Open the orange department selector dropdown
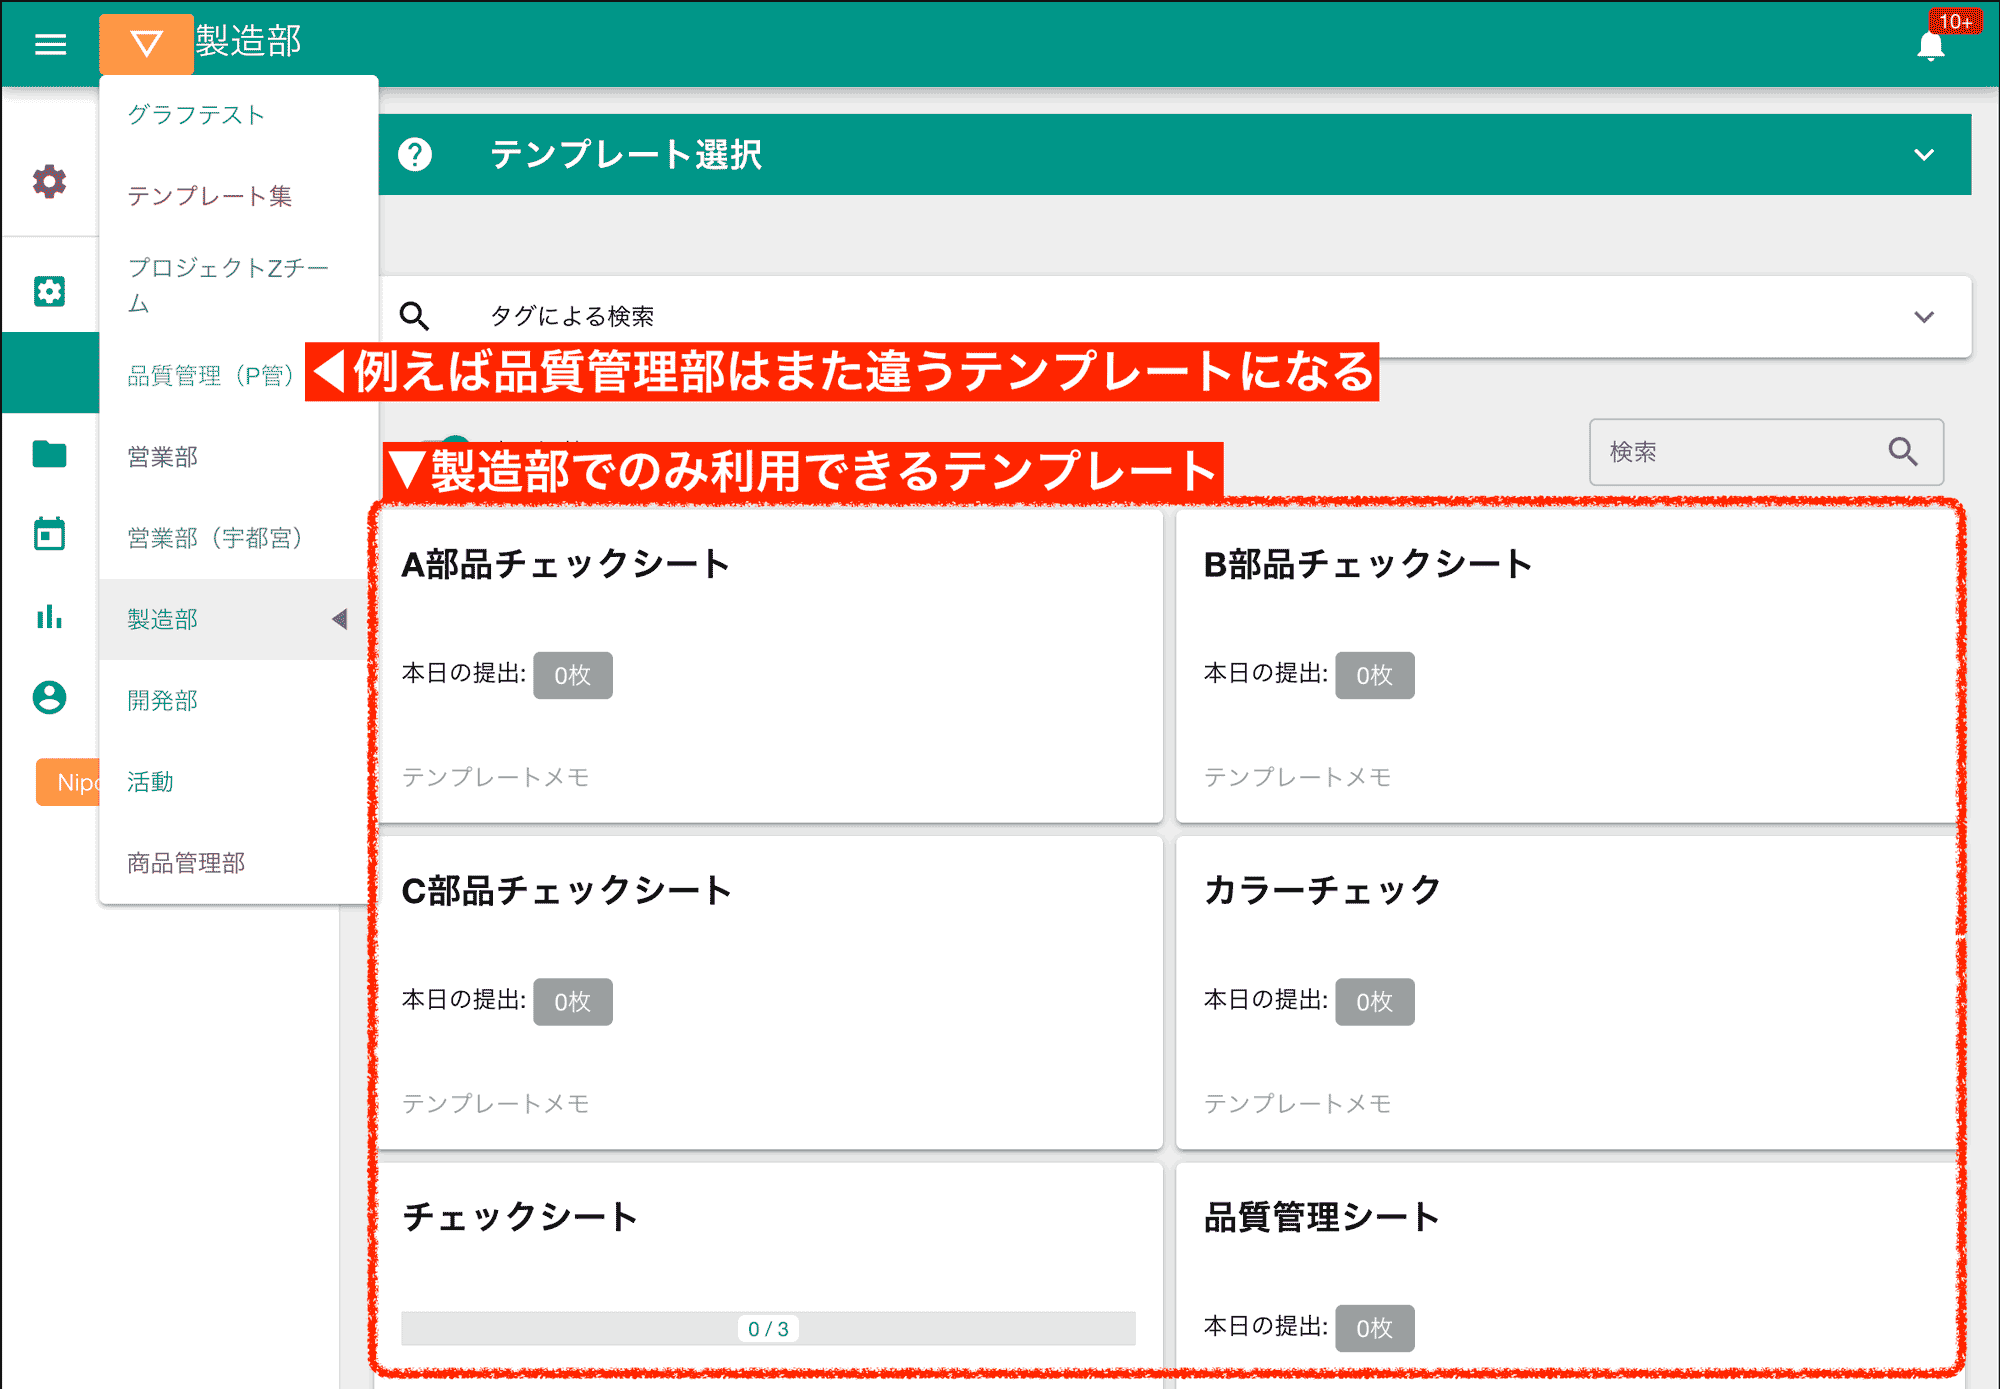Image resolution: width=2000 pixels, height=1389 pixels. (x=146, y=42)
